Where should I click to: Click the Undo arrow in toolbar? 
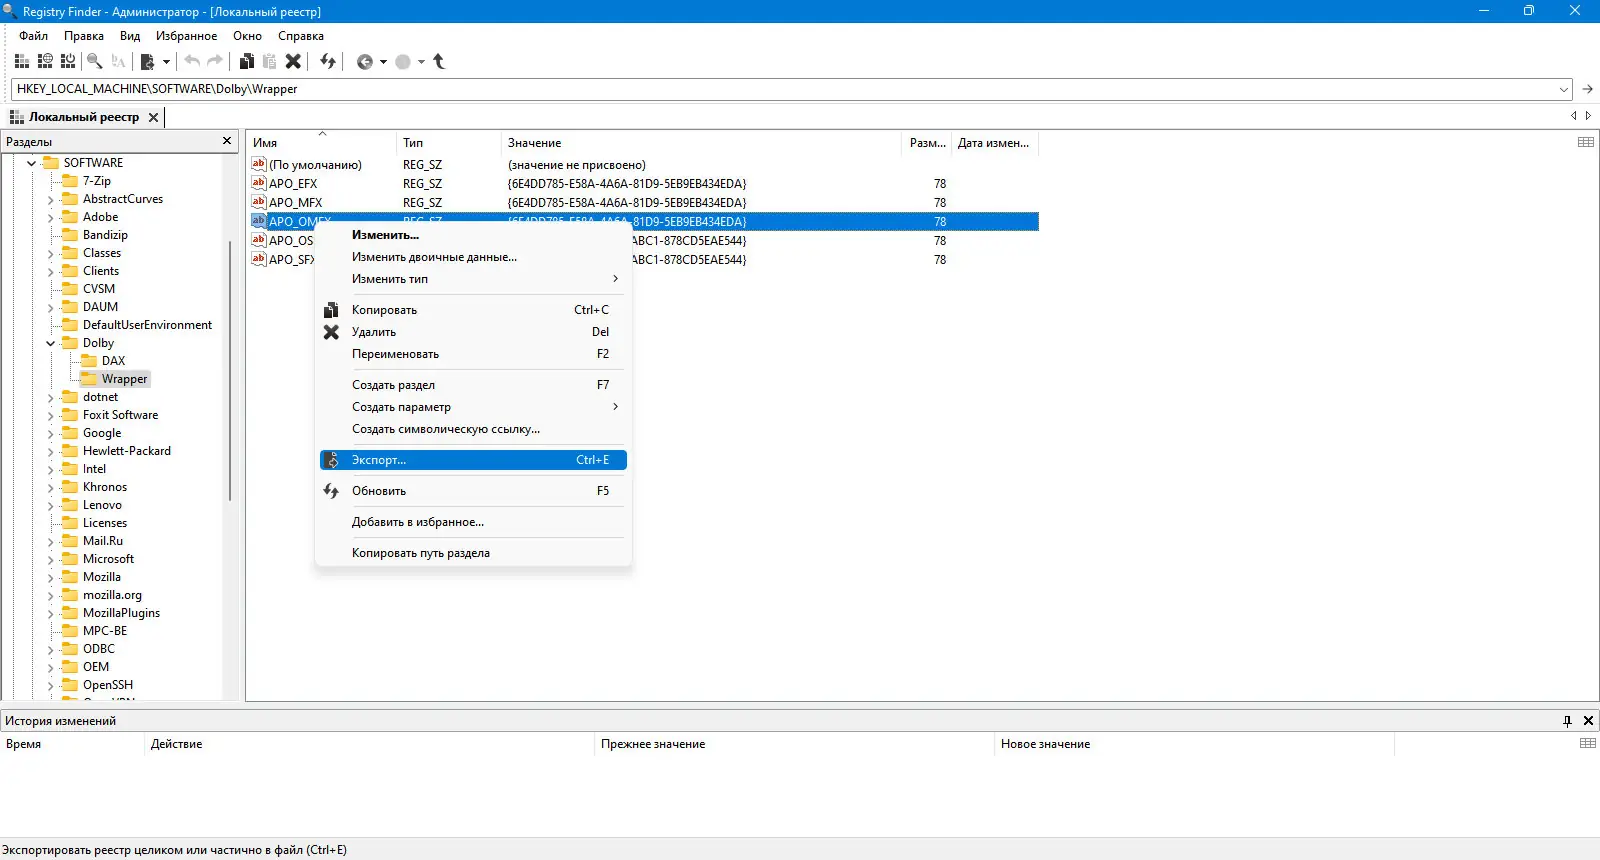tap(192, 61)
